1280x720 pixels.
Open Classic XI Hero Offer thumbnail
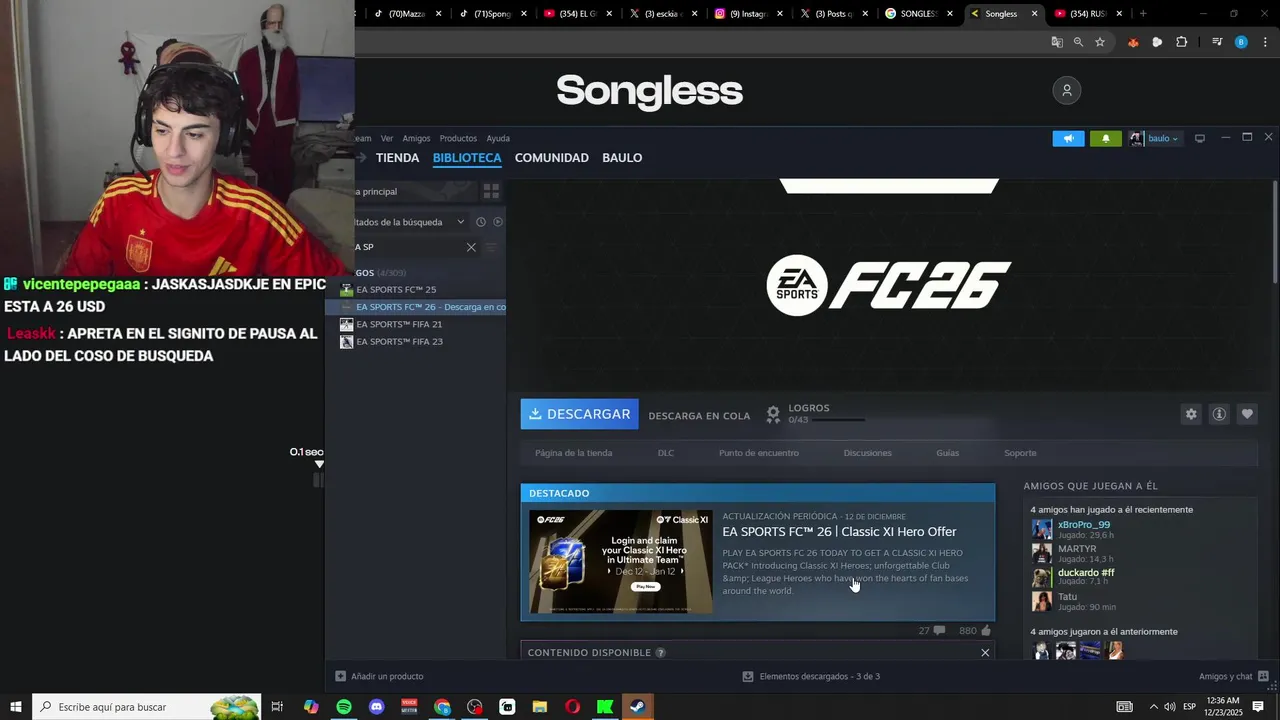pyautogui.click(x=621, y=562)
